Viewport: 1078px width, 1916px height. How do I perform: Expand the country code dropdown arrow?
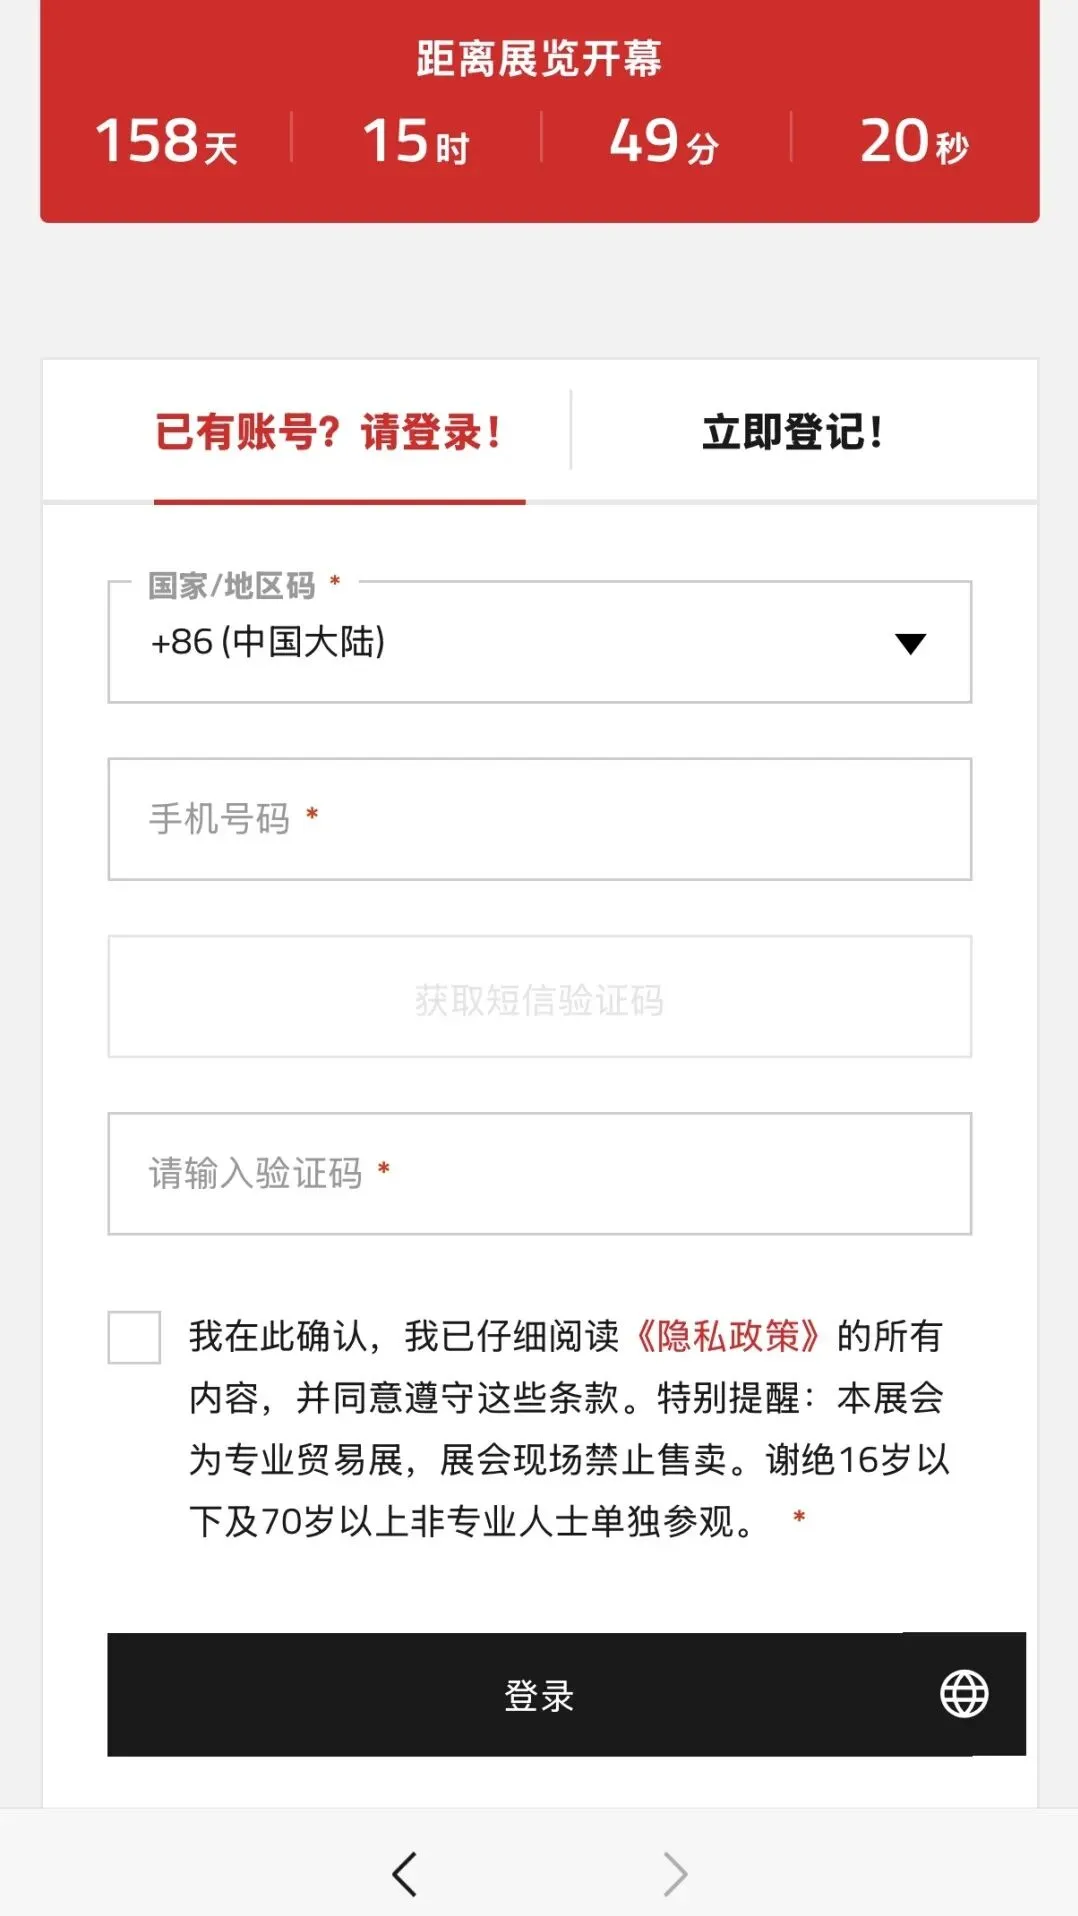pyautogui.click(x=910, y=643)
